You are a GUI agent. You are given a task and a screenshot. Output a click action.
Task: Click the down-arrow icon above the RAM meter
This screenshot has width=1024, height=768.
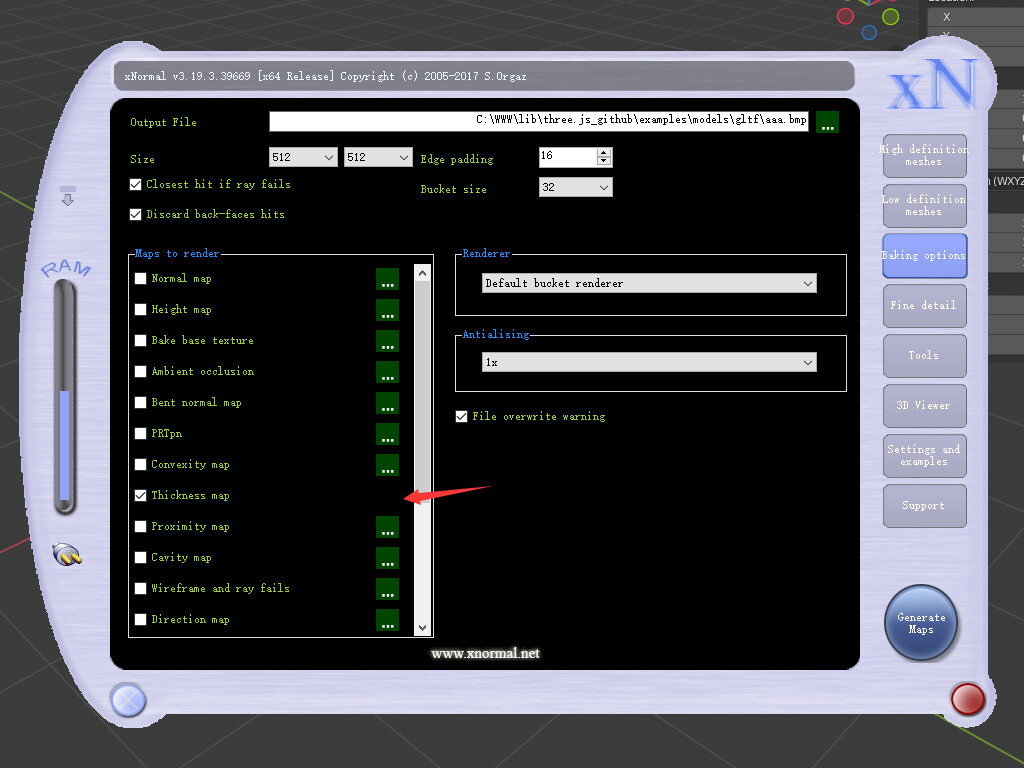click(x=68, y=197)
